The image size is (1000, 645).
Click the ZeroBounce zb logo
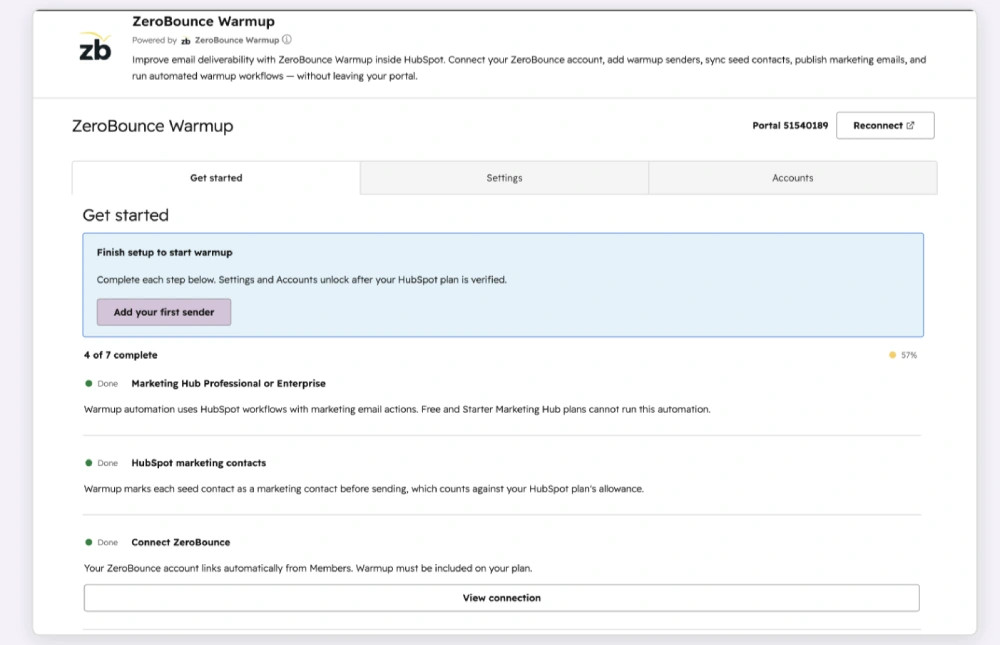tap(95, 47)
